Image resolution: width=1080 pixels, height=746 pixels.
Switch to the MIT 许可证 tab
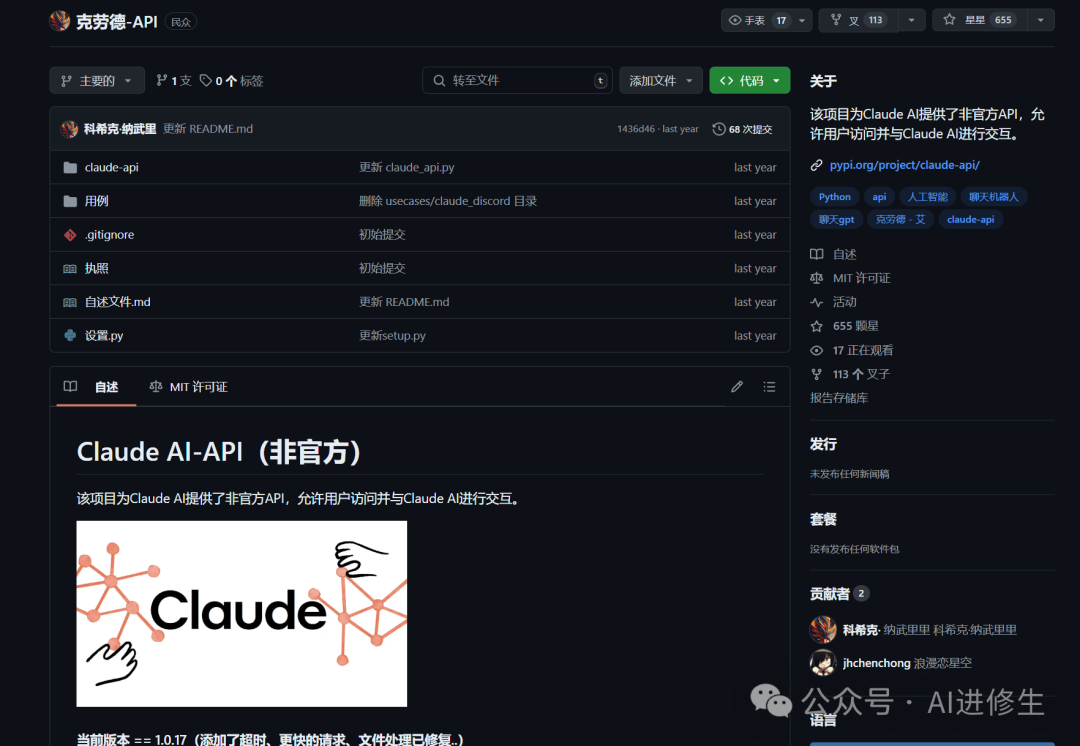tap(188, 387)
